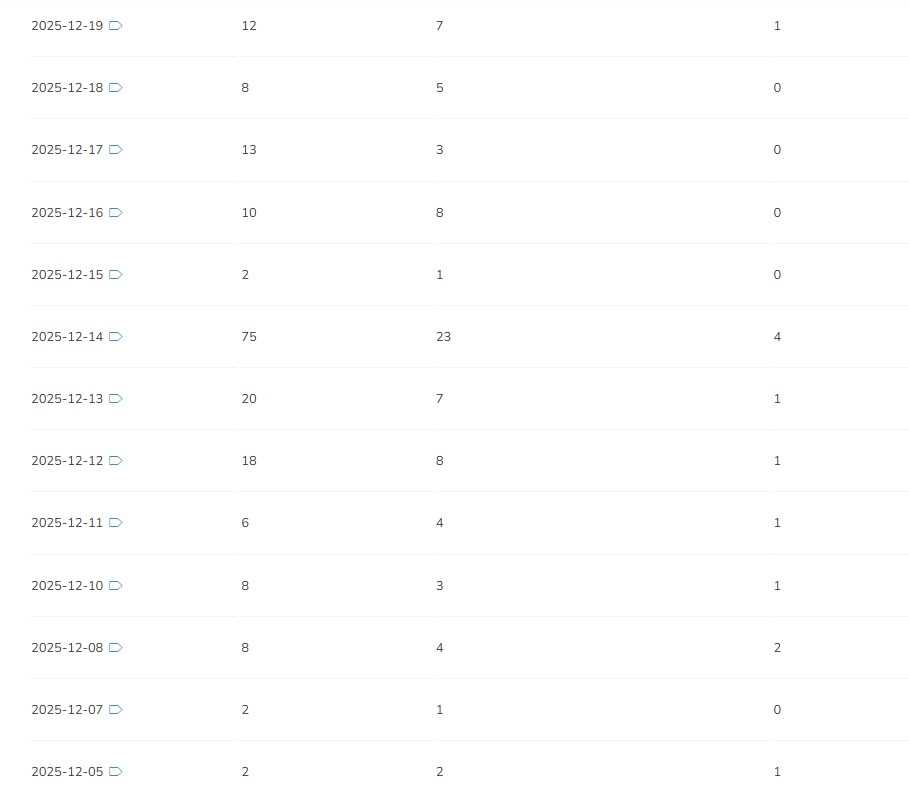This screenshot has width=909, height=800.
Task: Click the tag icon for 2025-12-14
Action: (116, 337)
